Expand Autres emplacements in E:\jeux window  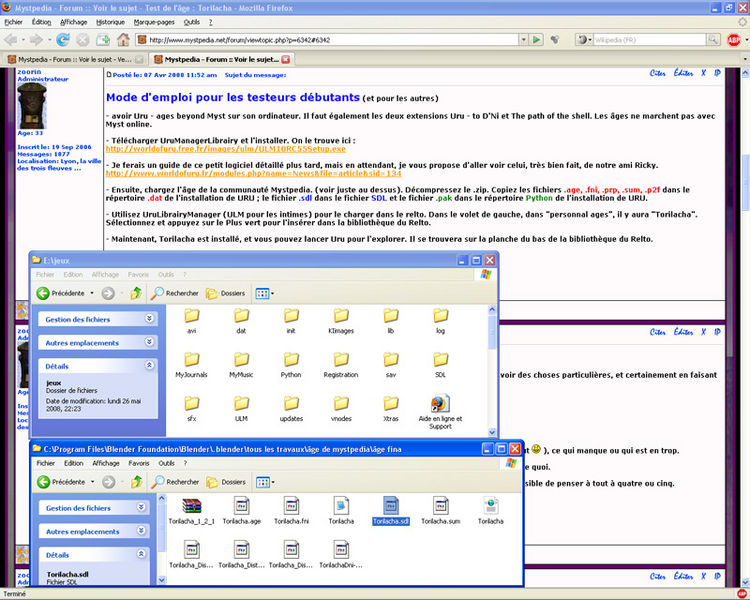coord(149,342)
